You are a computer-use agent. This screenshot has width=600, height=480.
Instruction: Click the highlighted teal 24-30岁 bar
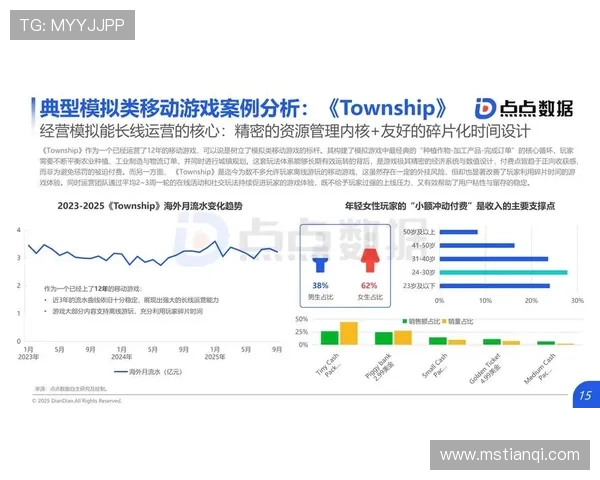point(503,273)
